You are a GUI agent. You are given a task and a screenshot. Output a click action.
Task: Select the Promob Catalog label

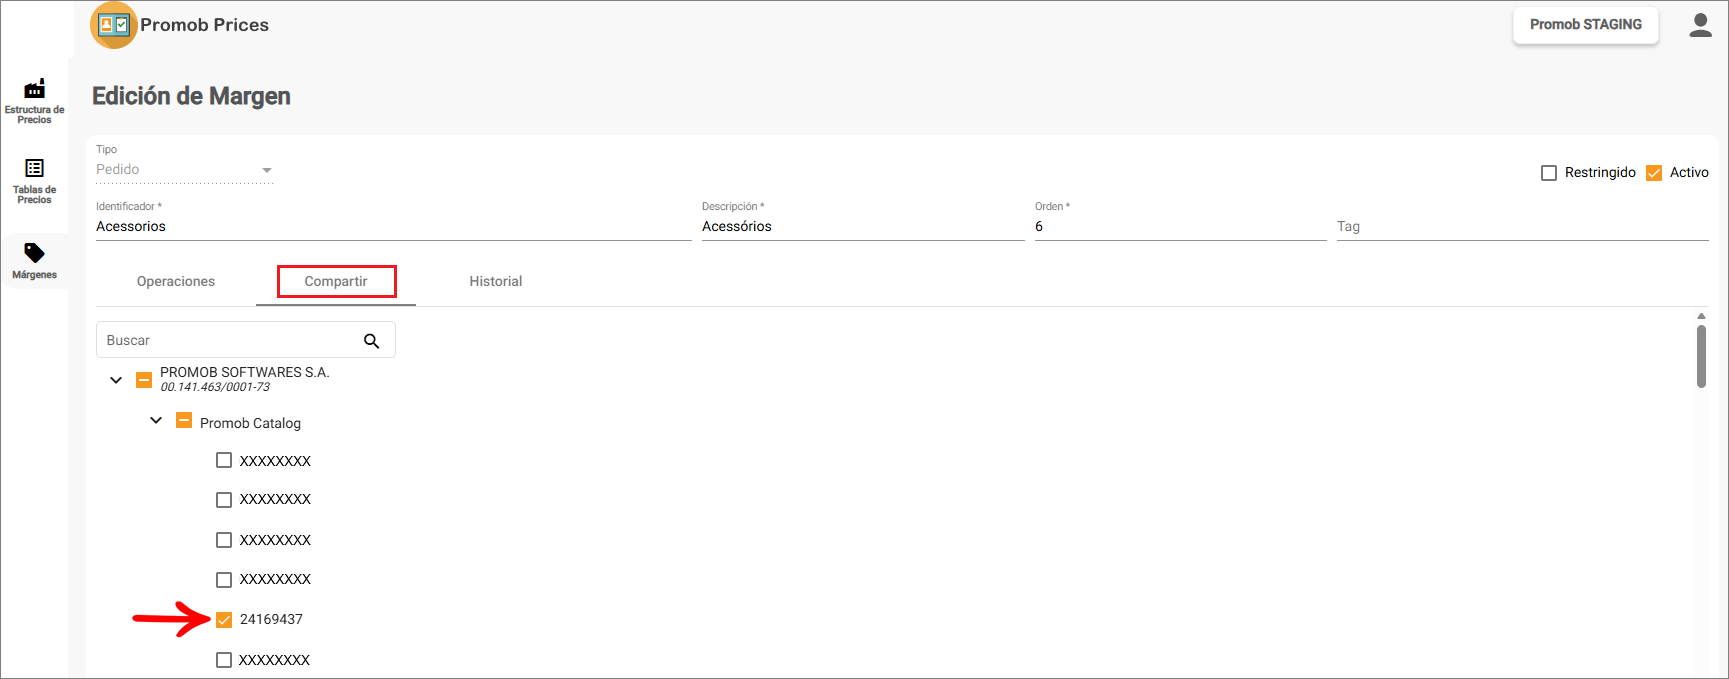coord(250,423)
